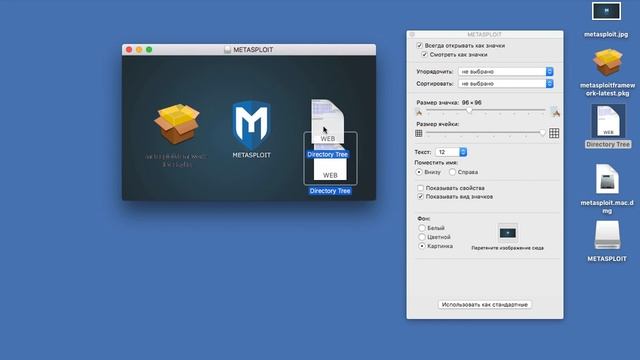Click the Metasploit shield logo in METASPLOIT window
This screenshot has width=640, height=360.
(251, 125)
